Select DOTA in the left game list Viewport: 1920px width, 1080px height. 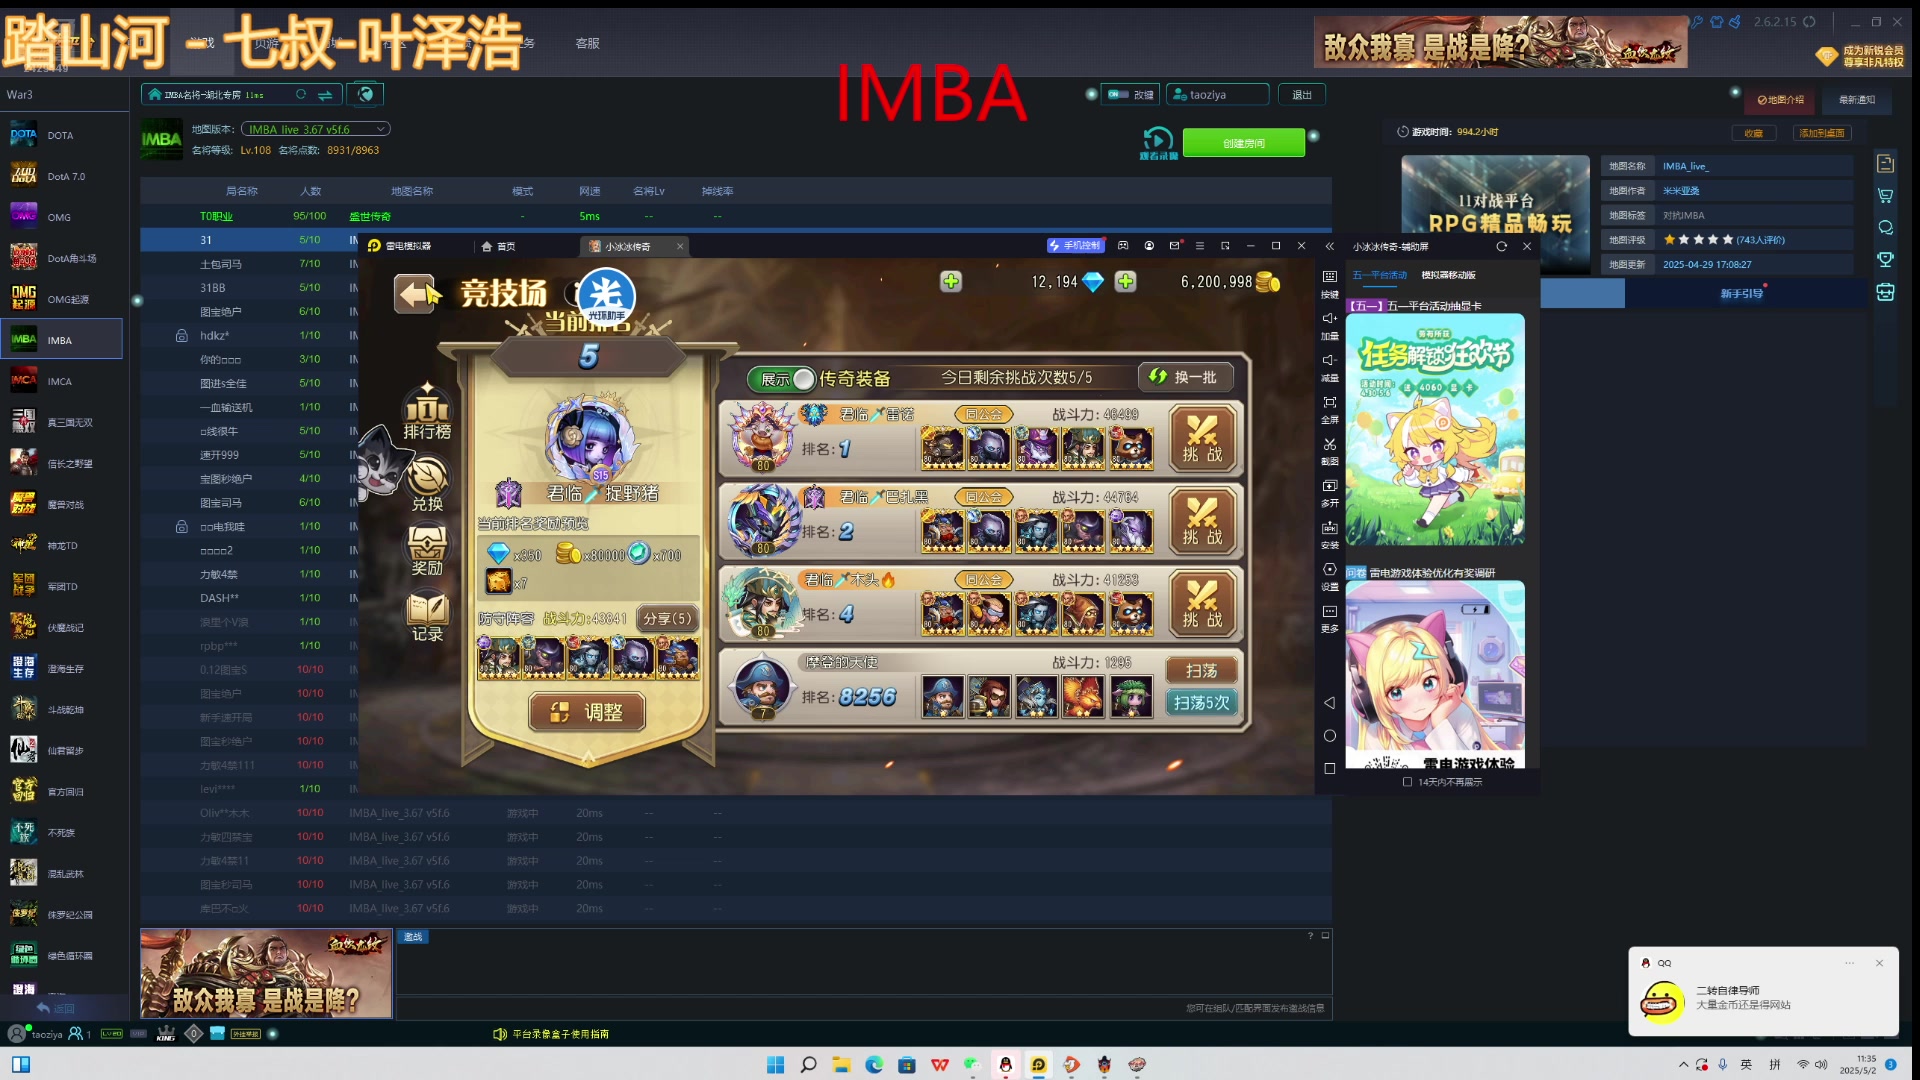coord(61,135)
